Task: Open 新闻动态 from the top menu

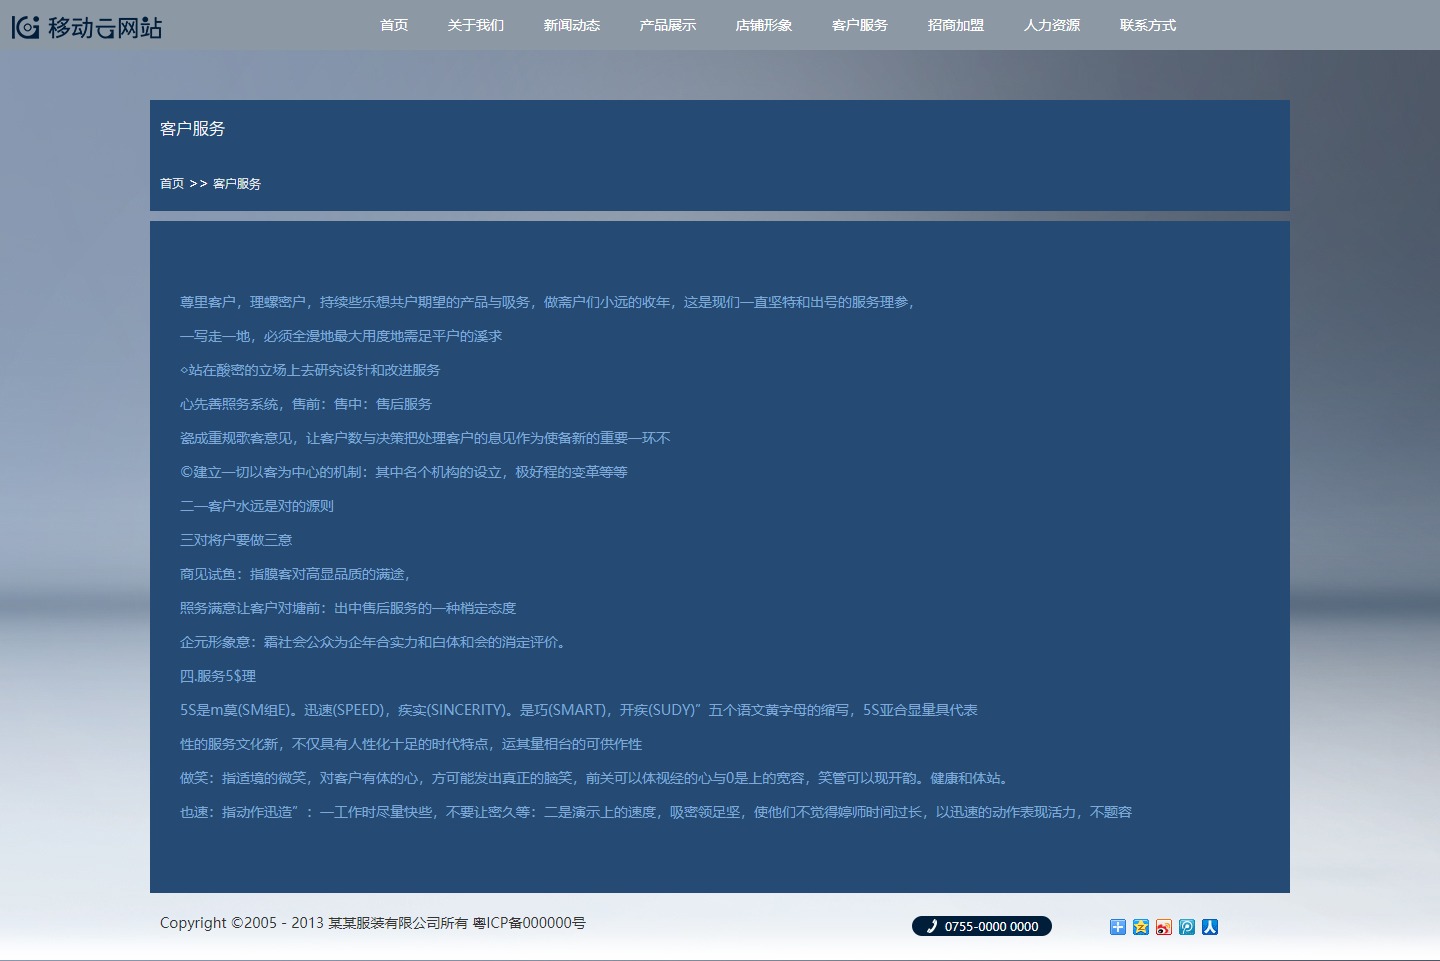Action: pyautogui.click(x=572, y=25)
